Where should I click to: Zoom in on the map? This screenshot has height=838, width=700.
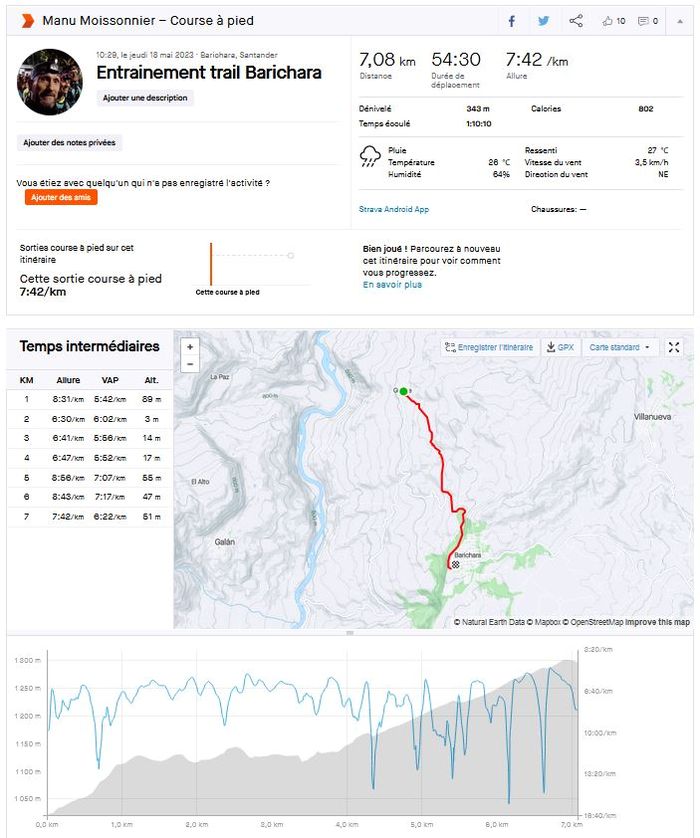click(x=190, y=347)
